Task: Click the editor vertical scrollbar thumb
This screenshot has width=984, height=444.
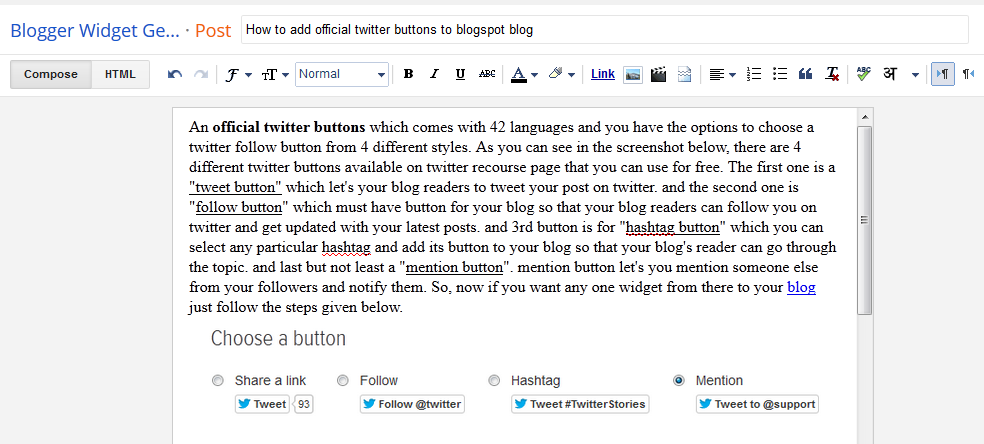Action: [x=865, y=219]
